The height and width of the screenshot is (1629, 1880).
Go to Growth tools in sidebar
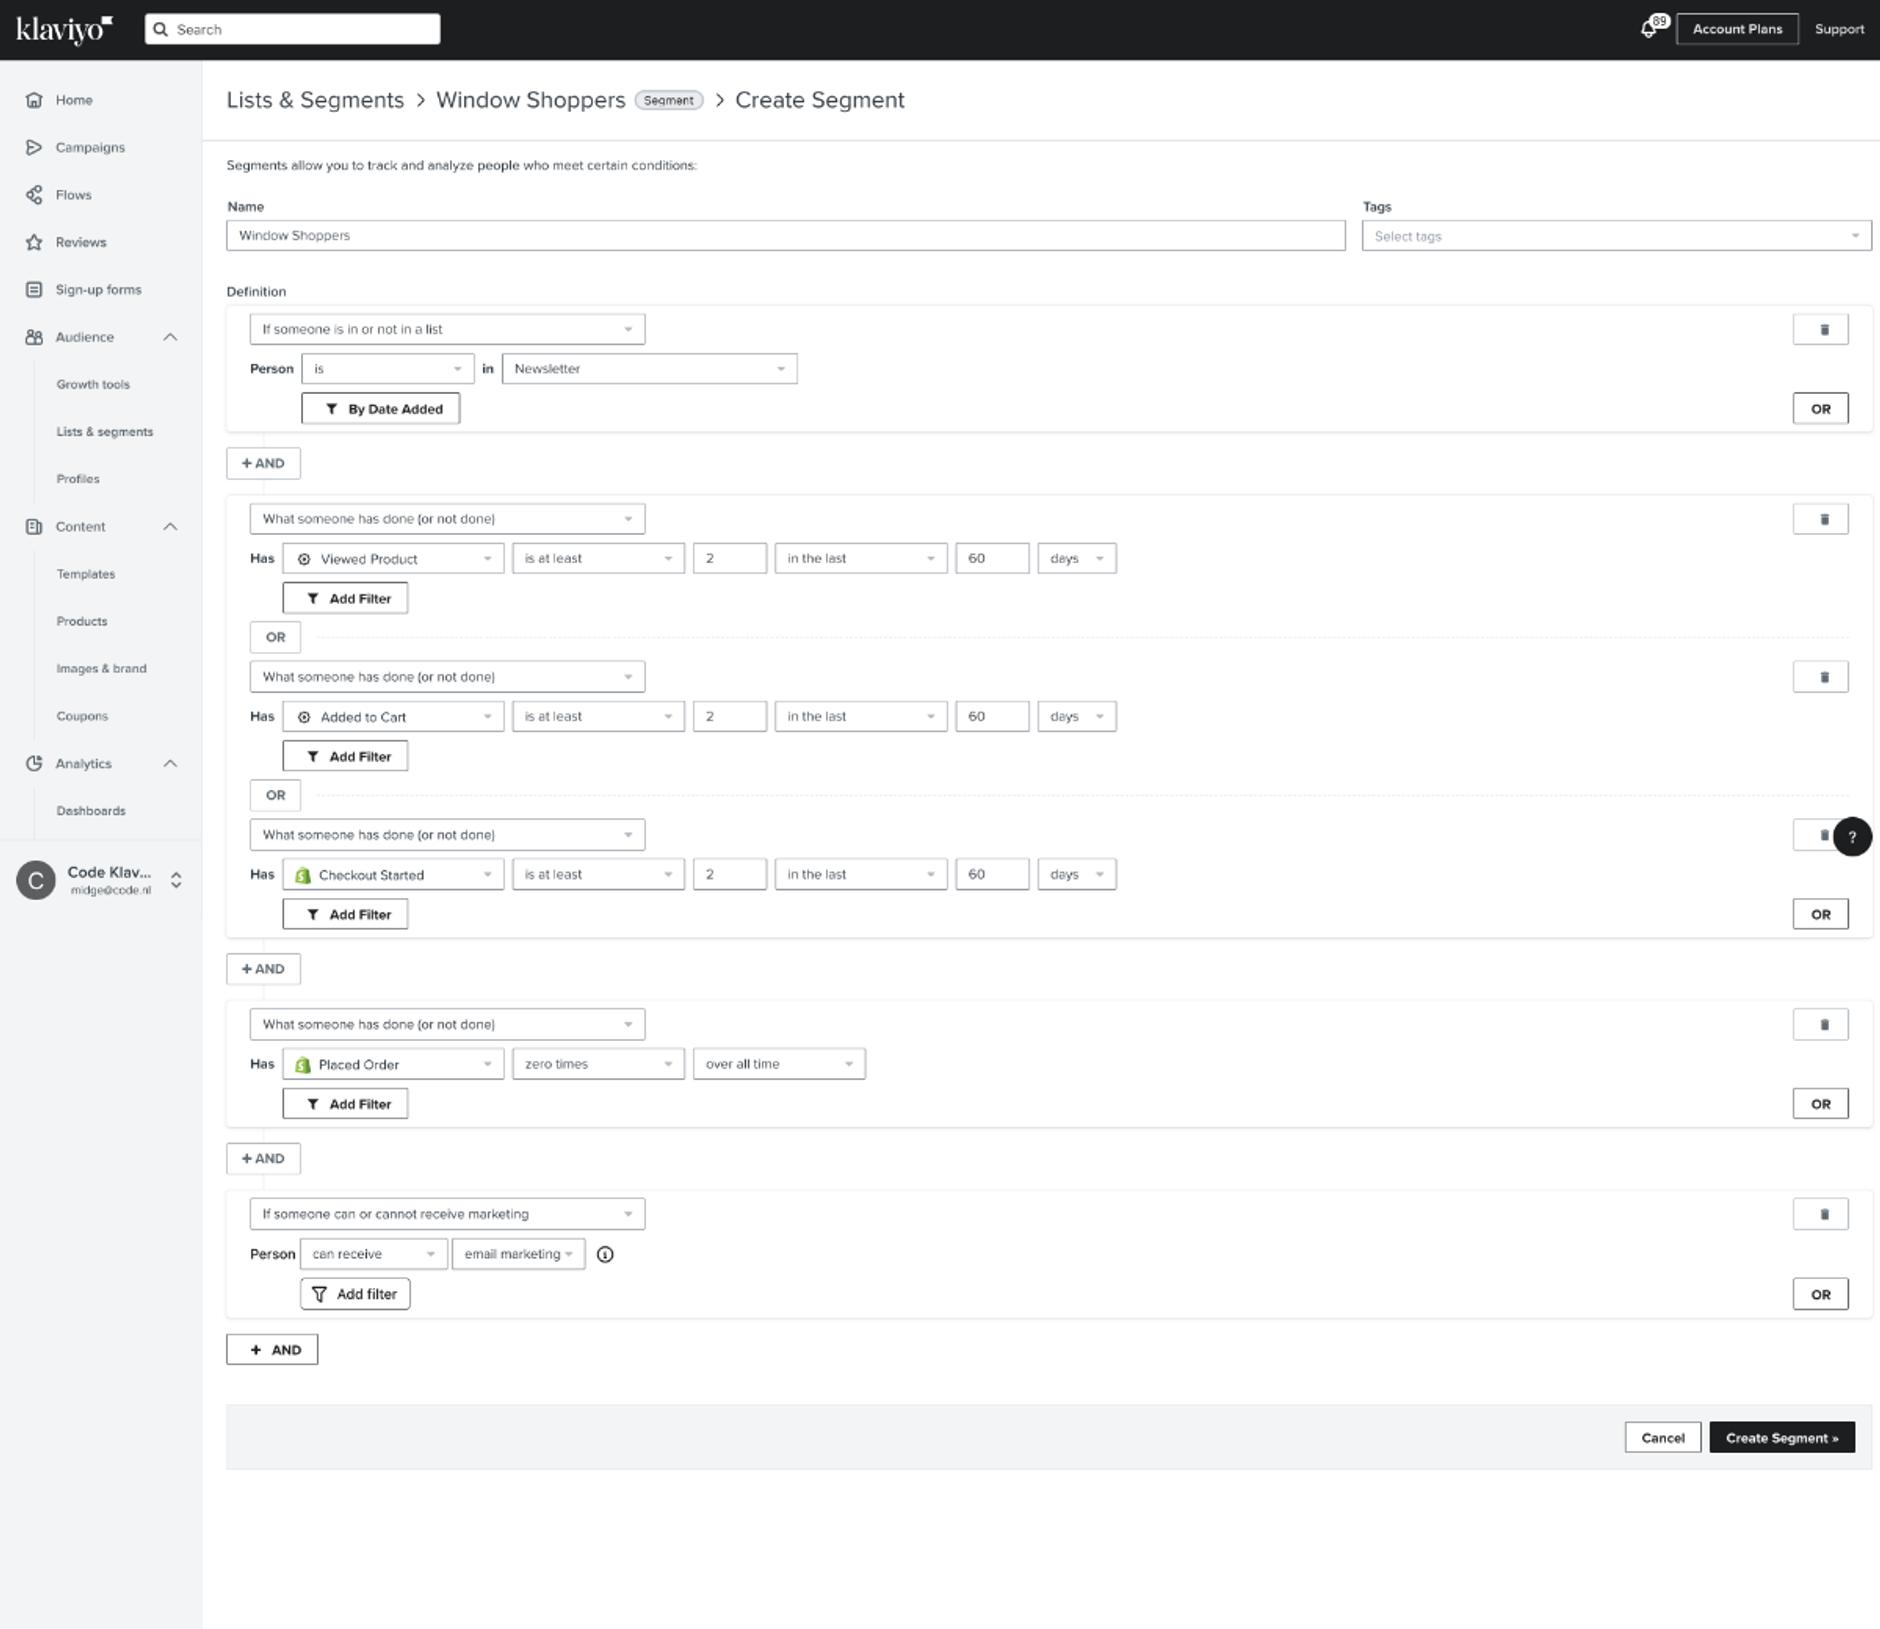coord(93,385)
